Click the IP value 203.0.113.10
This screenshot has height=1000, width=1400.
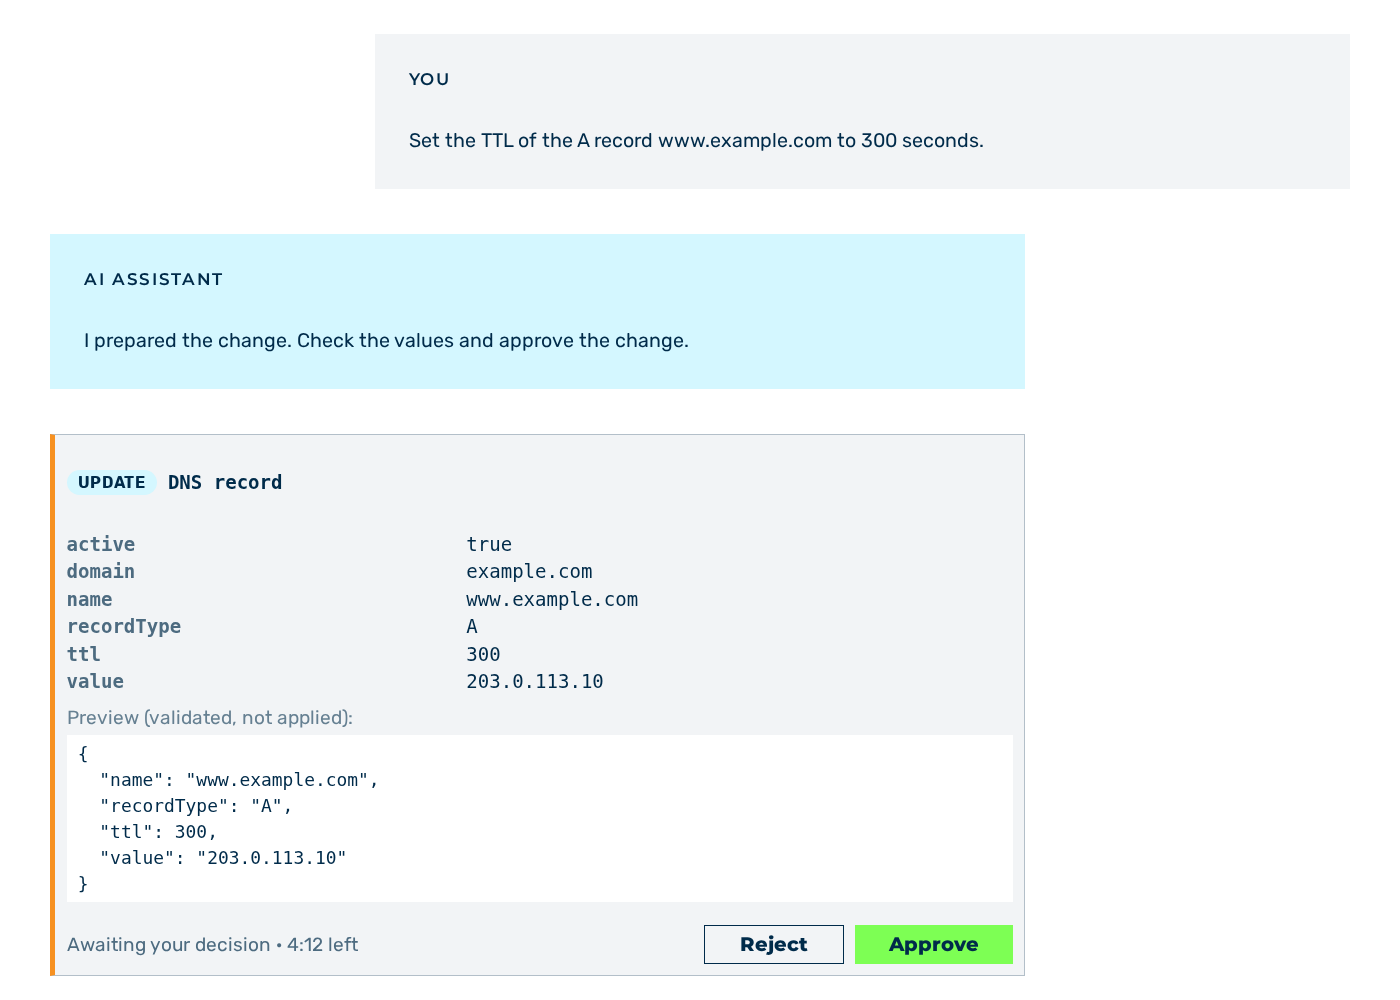pos(535,681)
